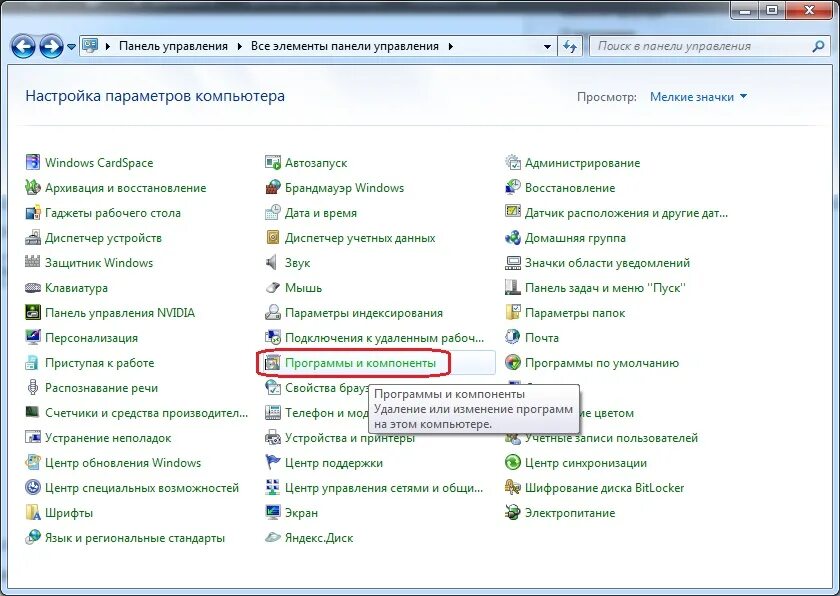The height and width of the screenshot is (596, 840).
Task: Click the Шрифты fonts icon
Action: click(x=33, y=512)
